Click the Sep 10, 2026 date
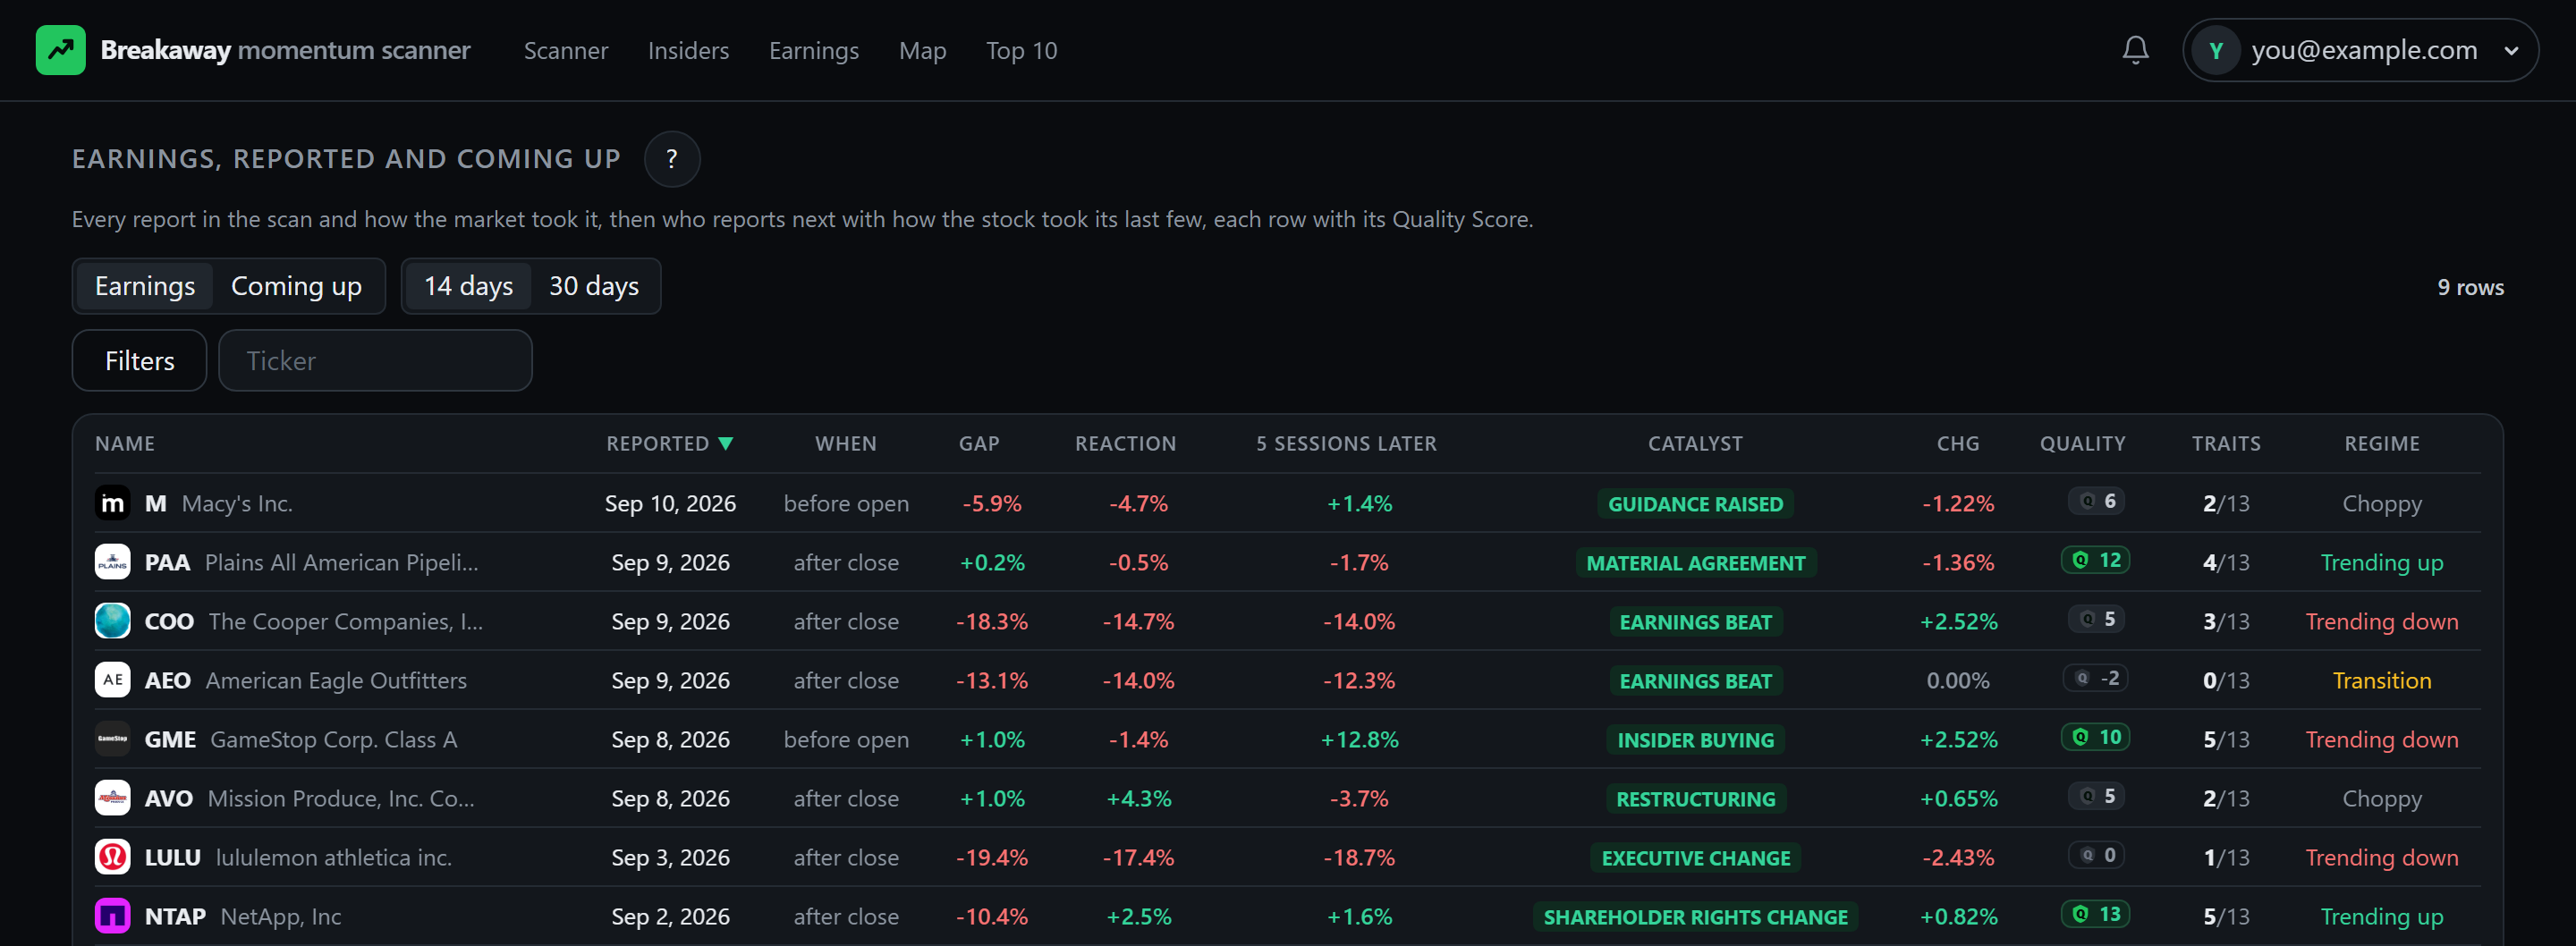2576x946 pixels. (670, 504)
